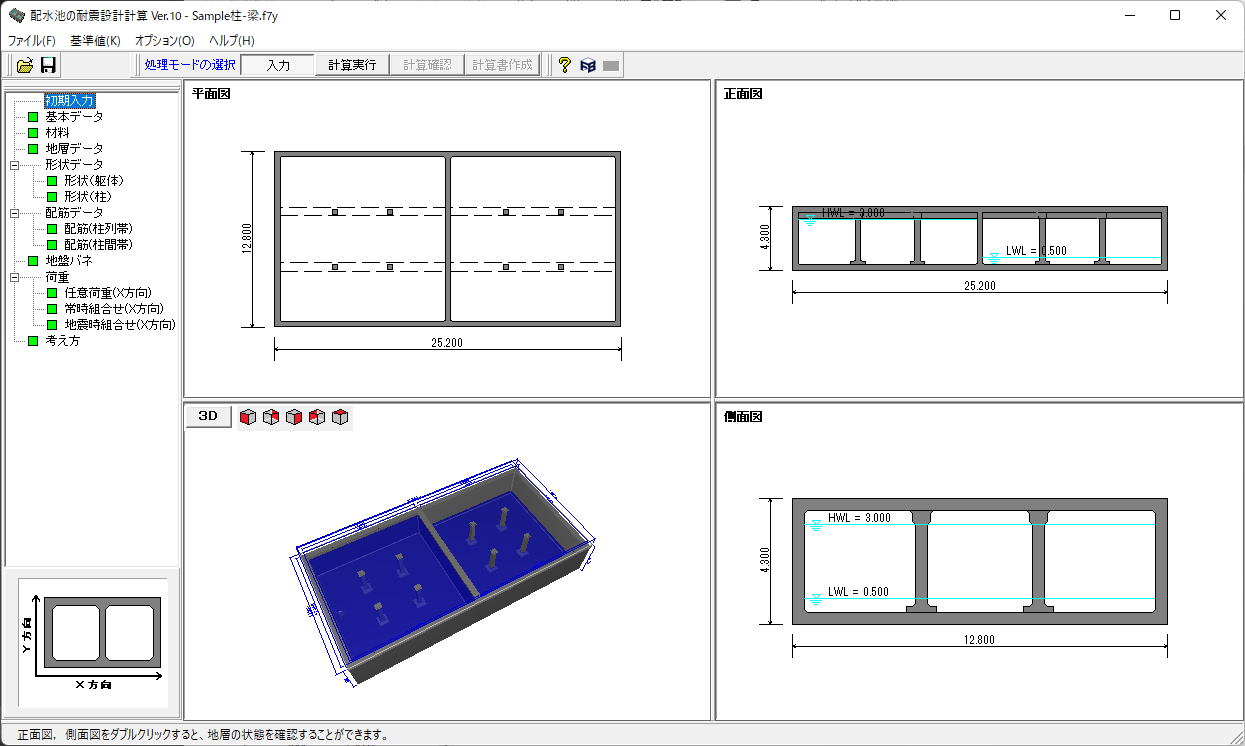Screen dimensions: 1245x746
Task: Click the green status icon beside 任意荷重(X方向)
Action: coord(52,293)
